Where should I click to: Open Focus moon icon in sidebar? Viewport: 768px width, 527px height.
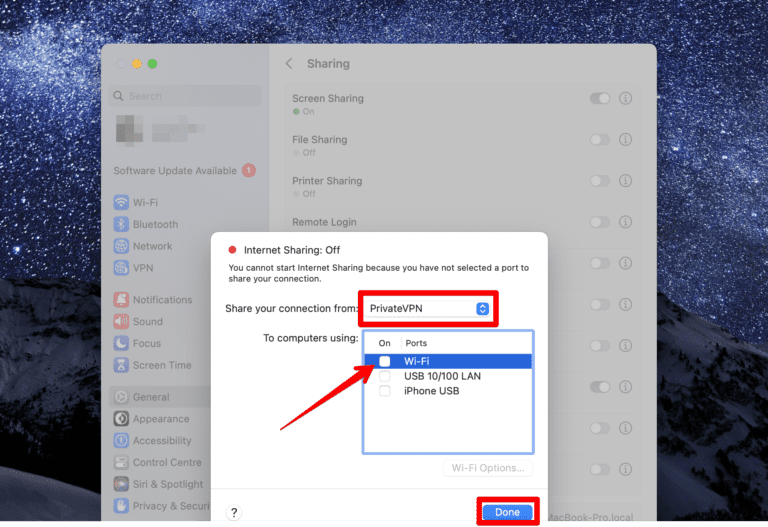click(x=121, y=344)
